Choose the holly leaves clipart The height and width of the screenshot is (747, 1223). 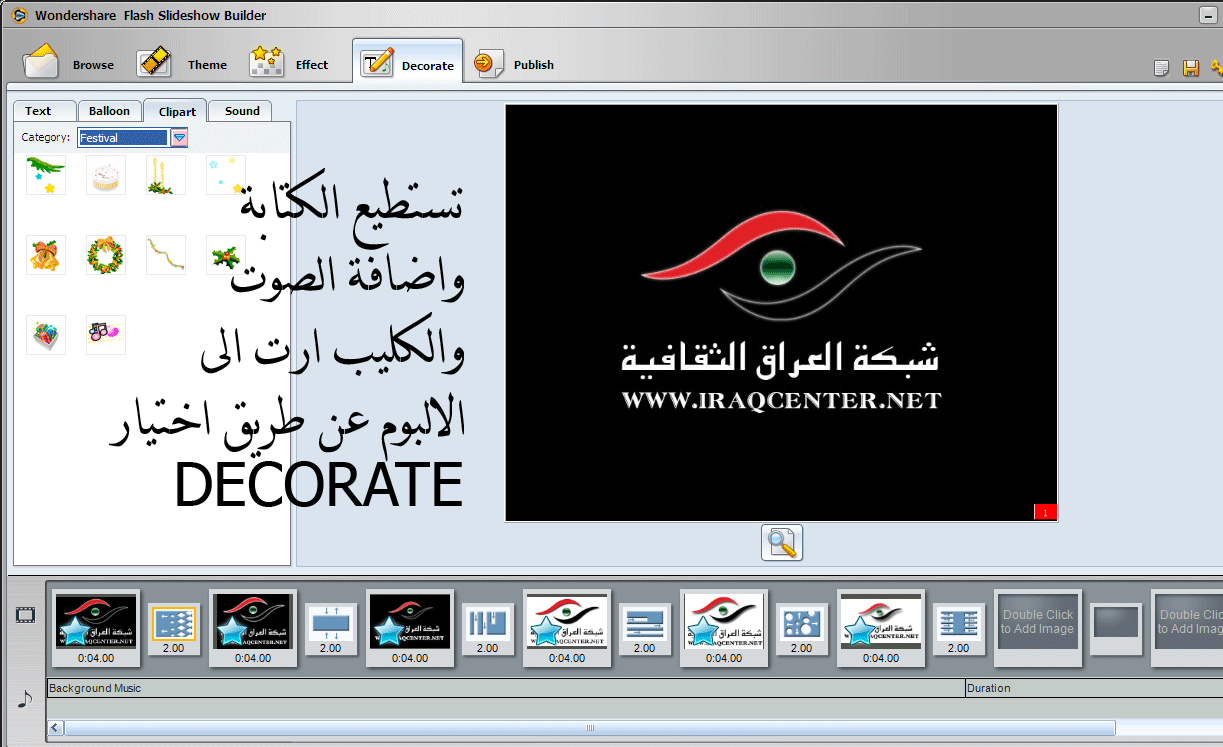click(226, 254)
